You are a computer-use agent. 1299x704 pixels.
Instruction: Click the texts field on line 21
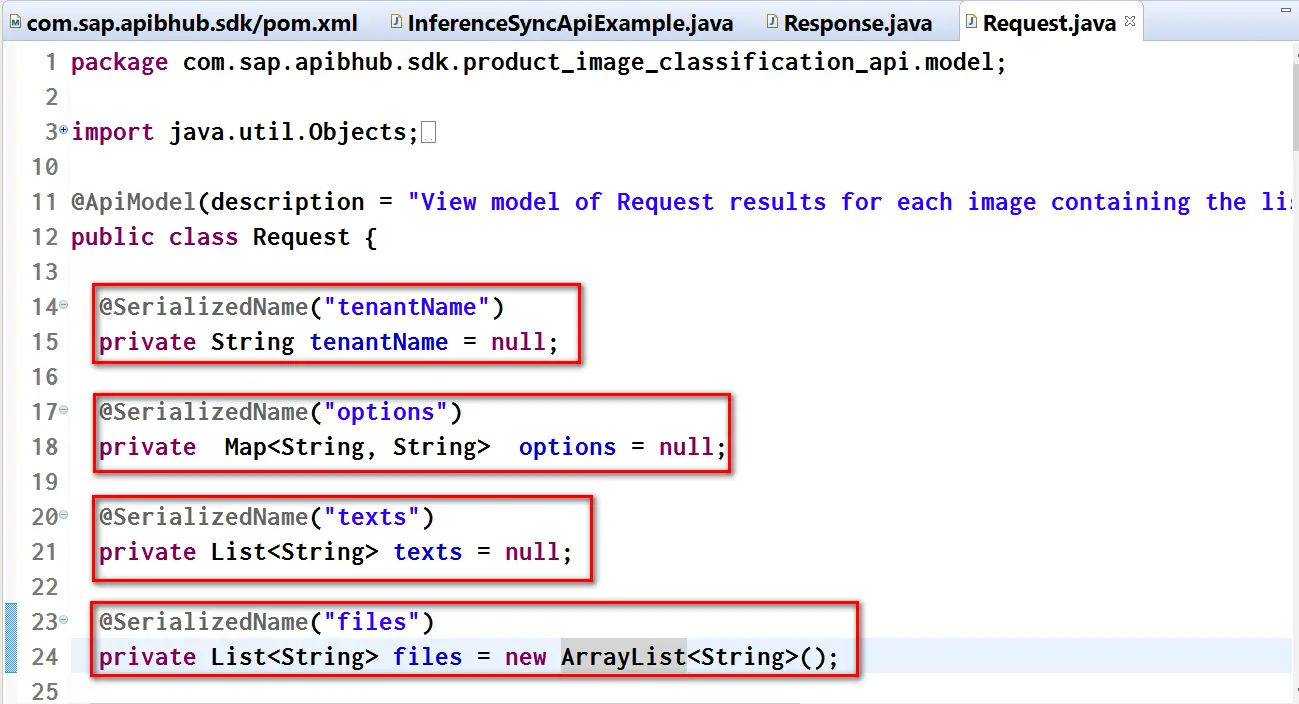(x=428, y=552)
